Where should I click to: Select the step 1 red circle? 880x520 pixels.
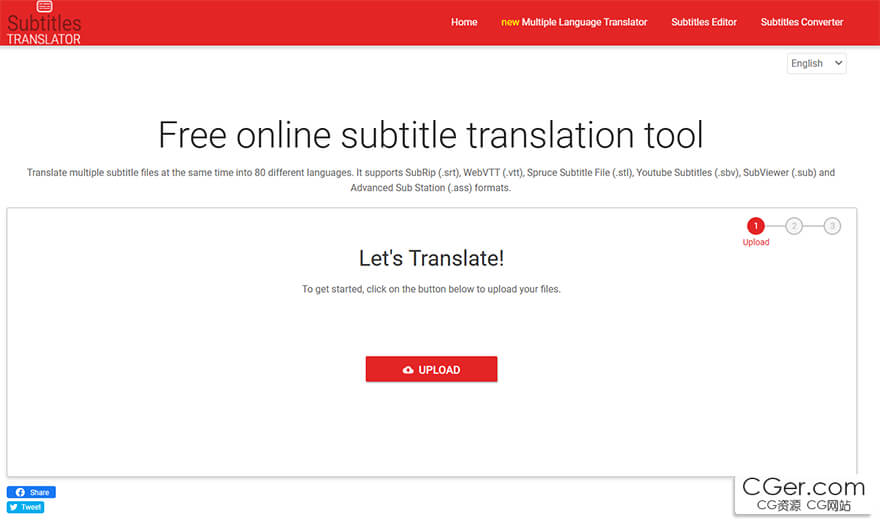pyautogui.click(x=756, y=226)
